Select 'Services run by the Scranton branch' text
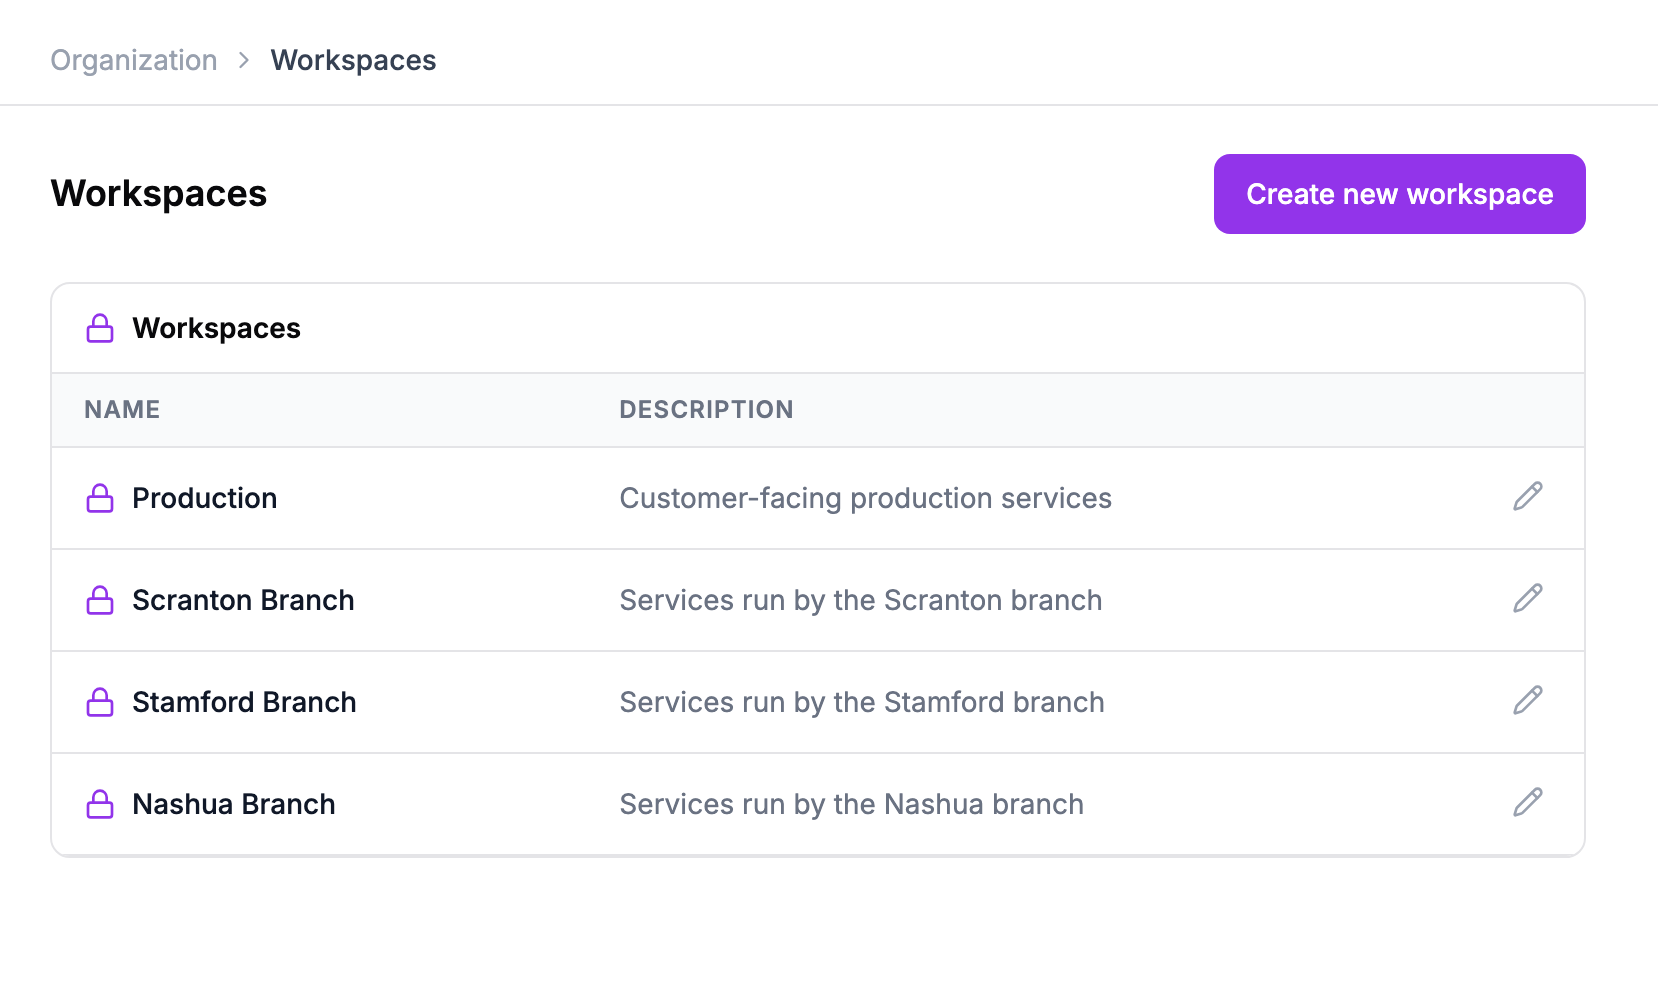This screenshot has height=1000, width=1658. click(861, 600)
